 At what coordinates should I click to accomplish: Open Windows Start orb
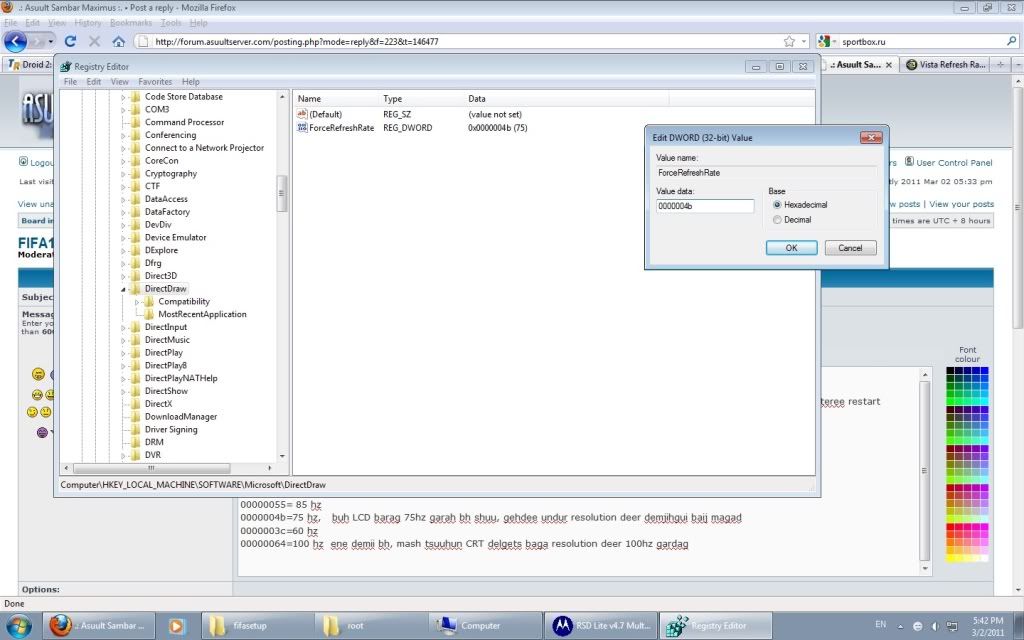(20, 625)
